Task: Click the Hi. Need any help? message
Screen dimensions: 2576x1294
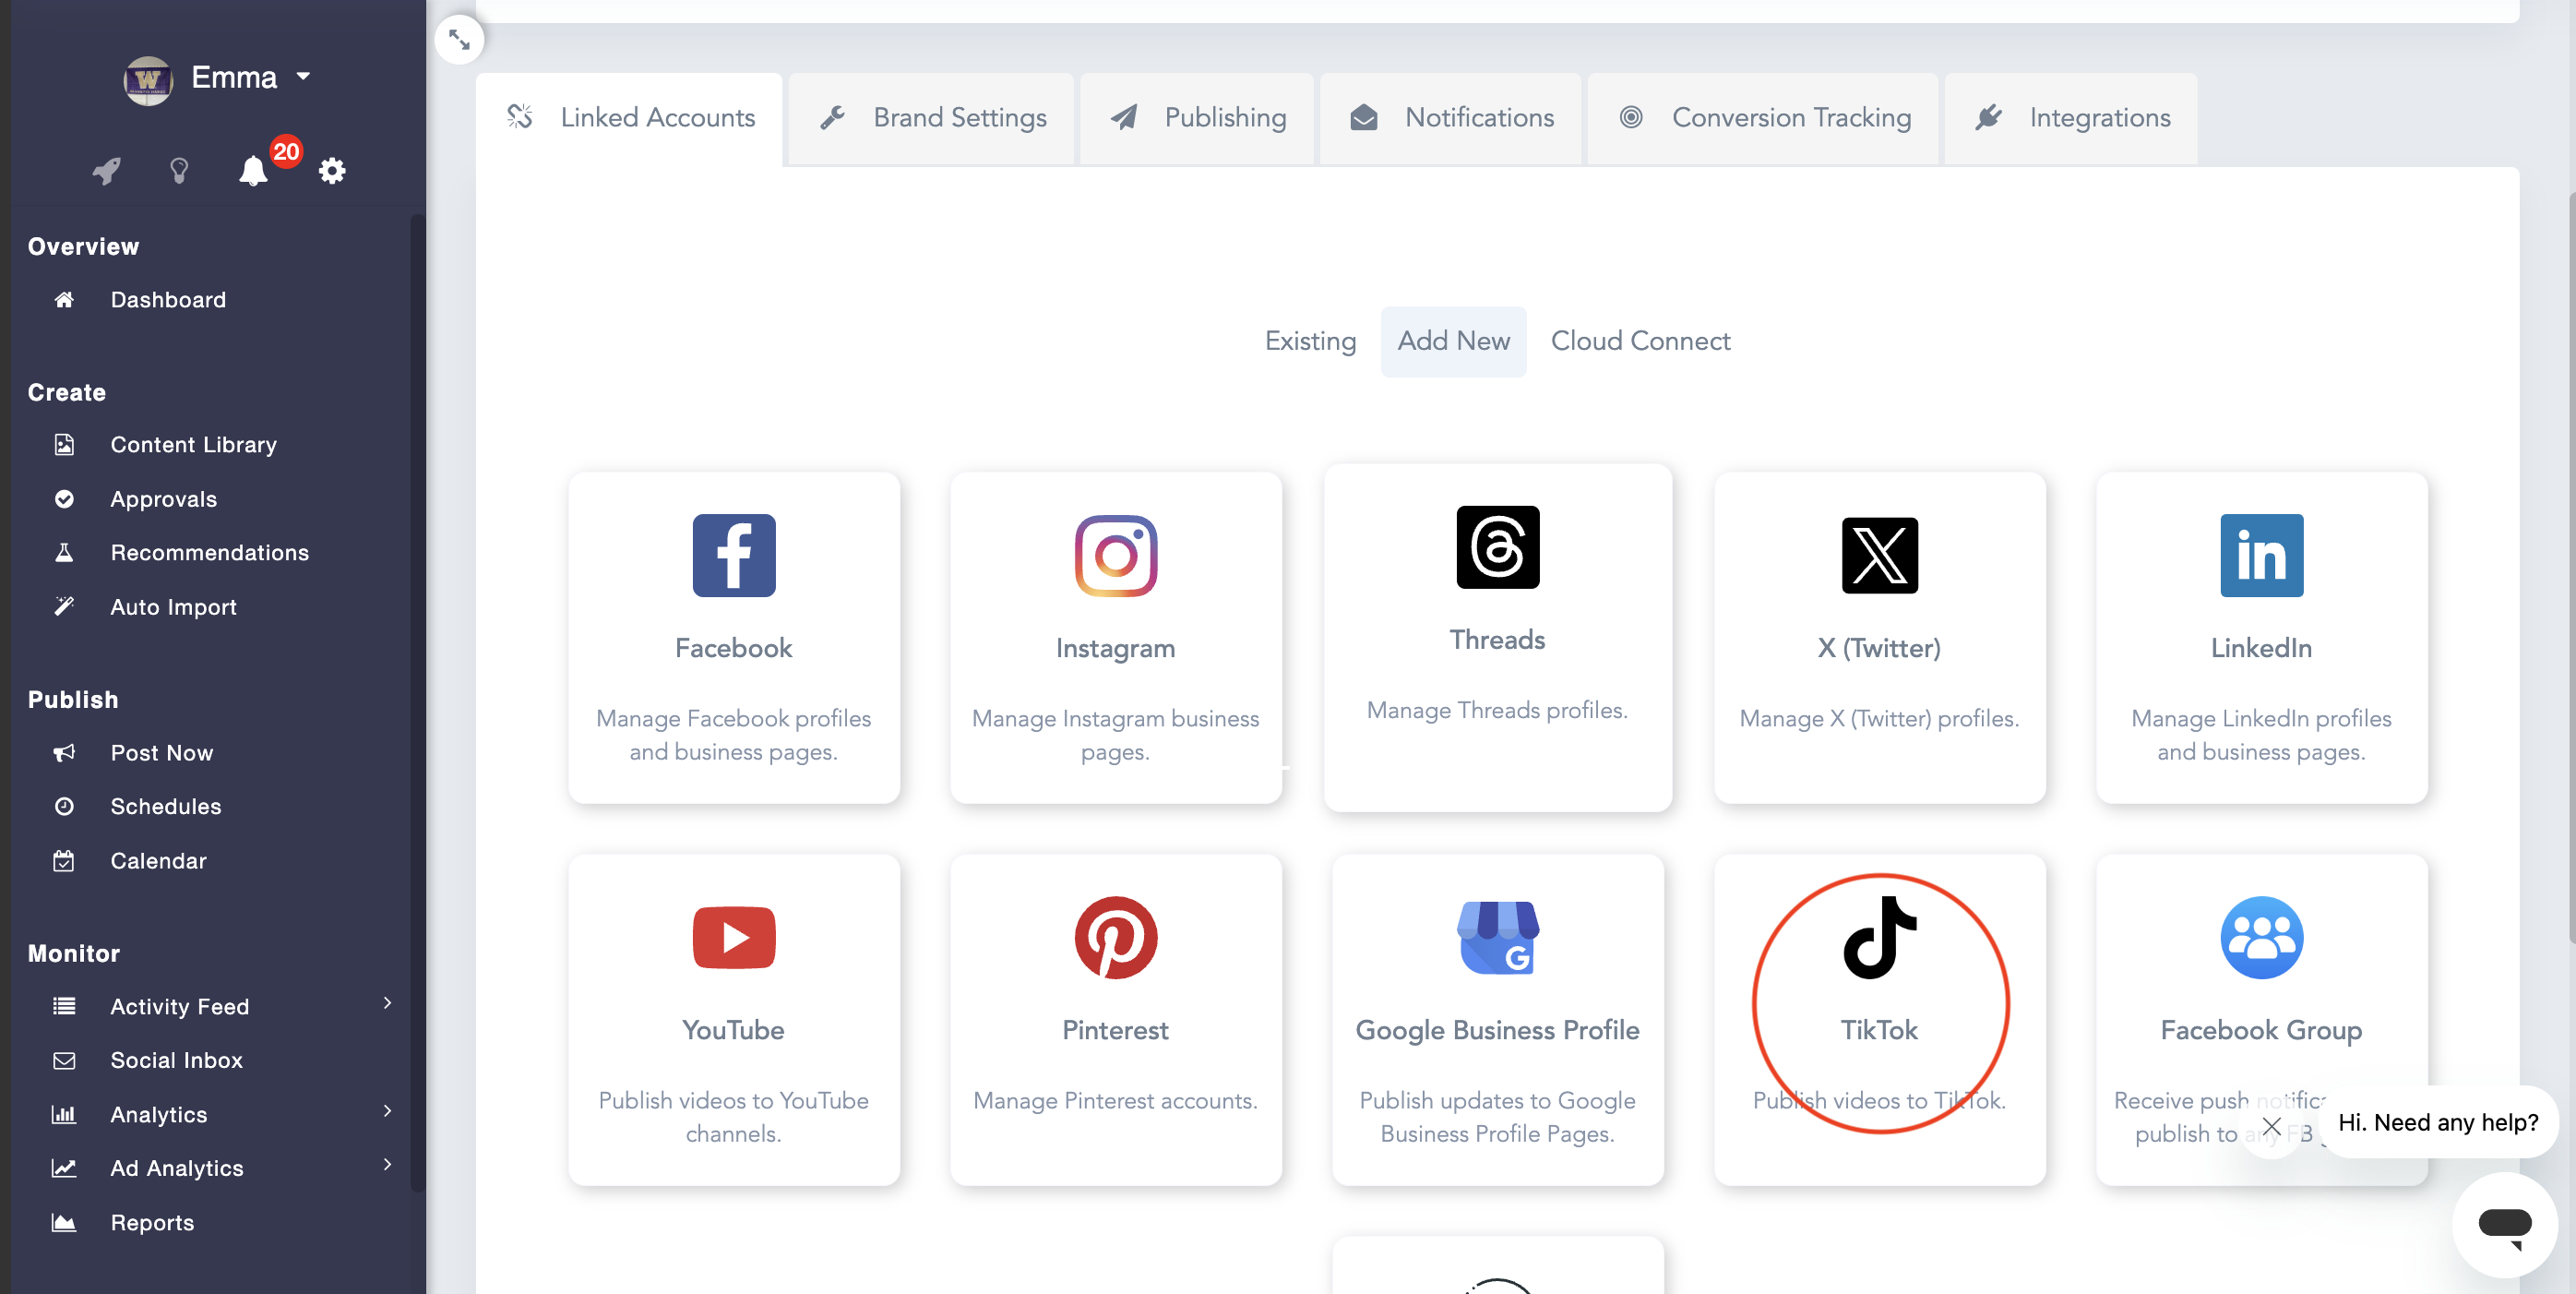Action: coord(2438,1123)
